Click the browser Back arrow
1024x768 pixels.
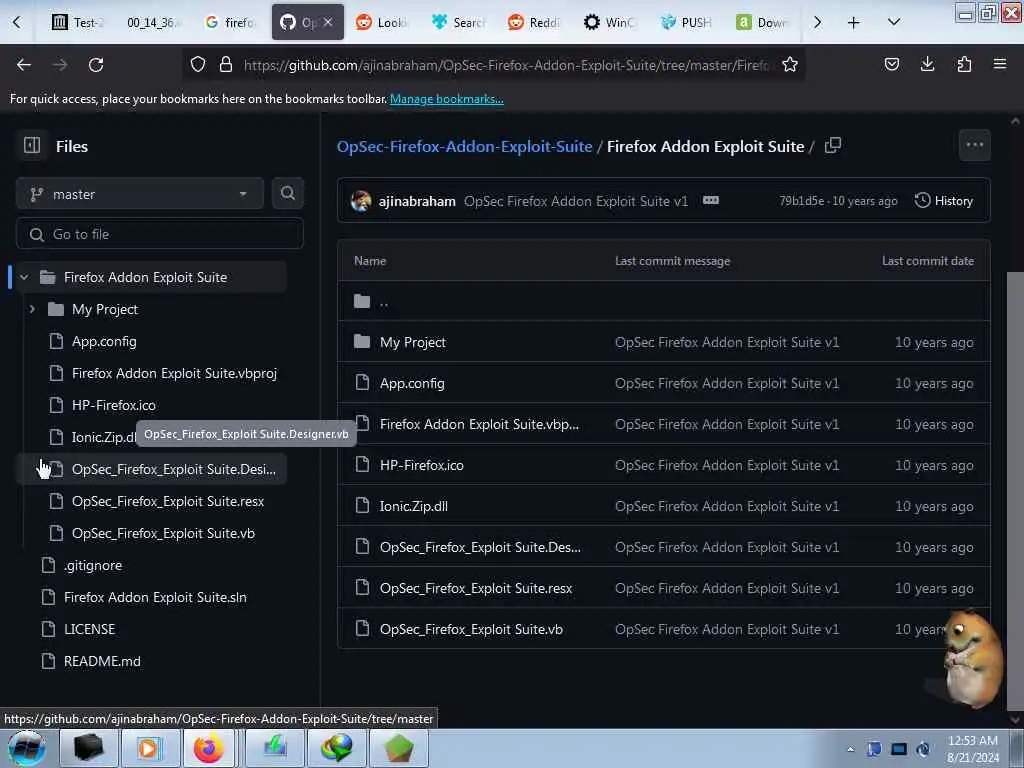pyautogui.click(x=24, y=65)
